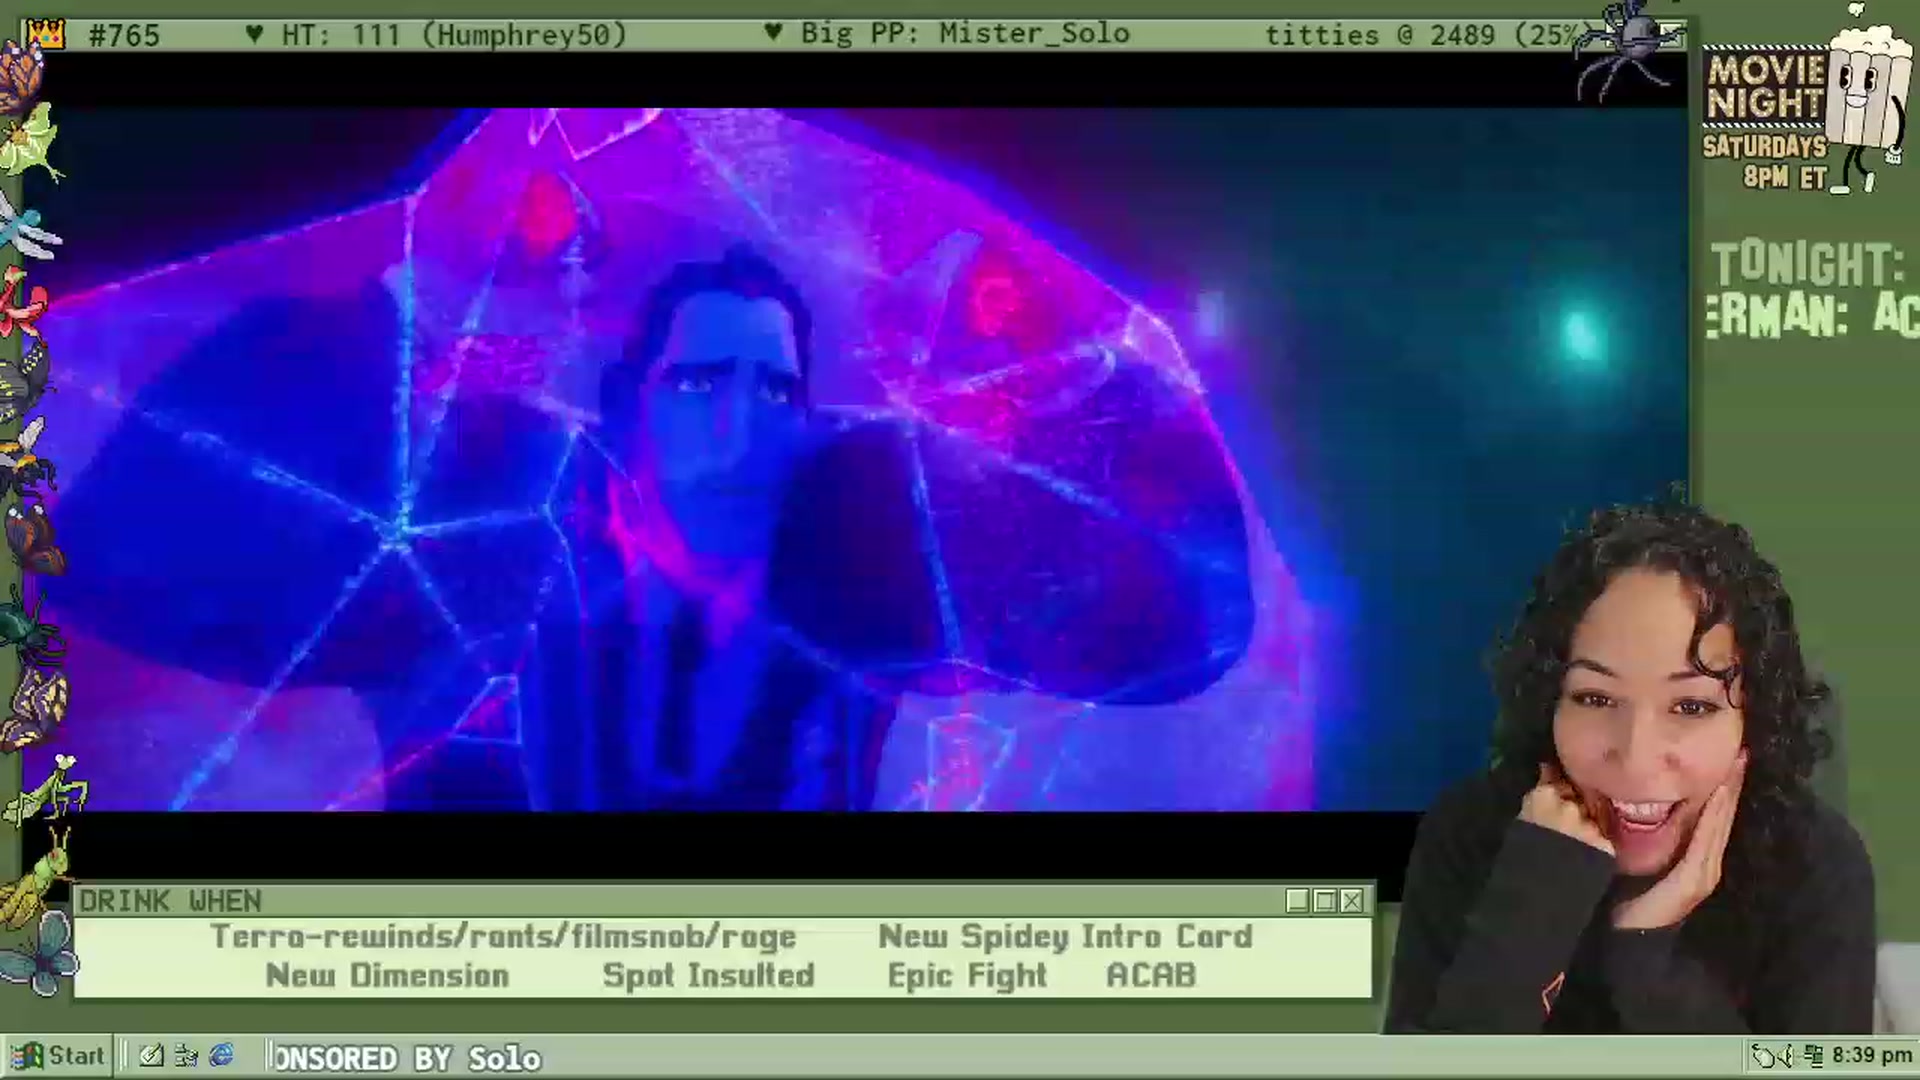Click the DRINK WHEN title bar text
Viewport: 1920px width, 1080px height.
[170, 901]
